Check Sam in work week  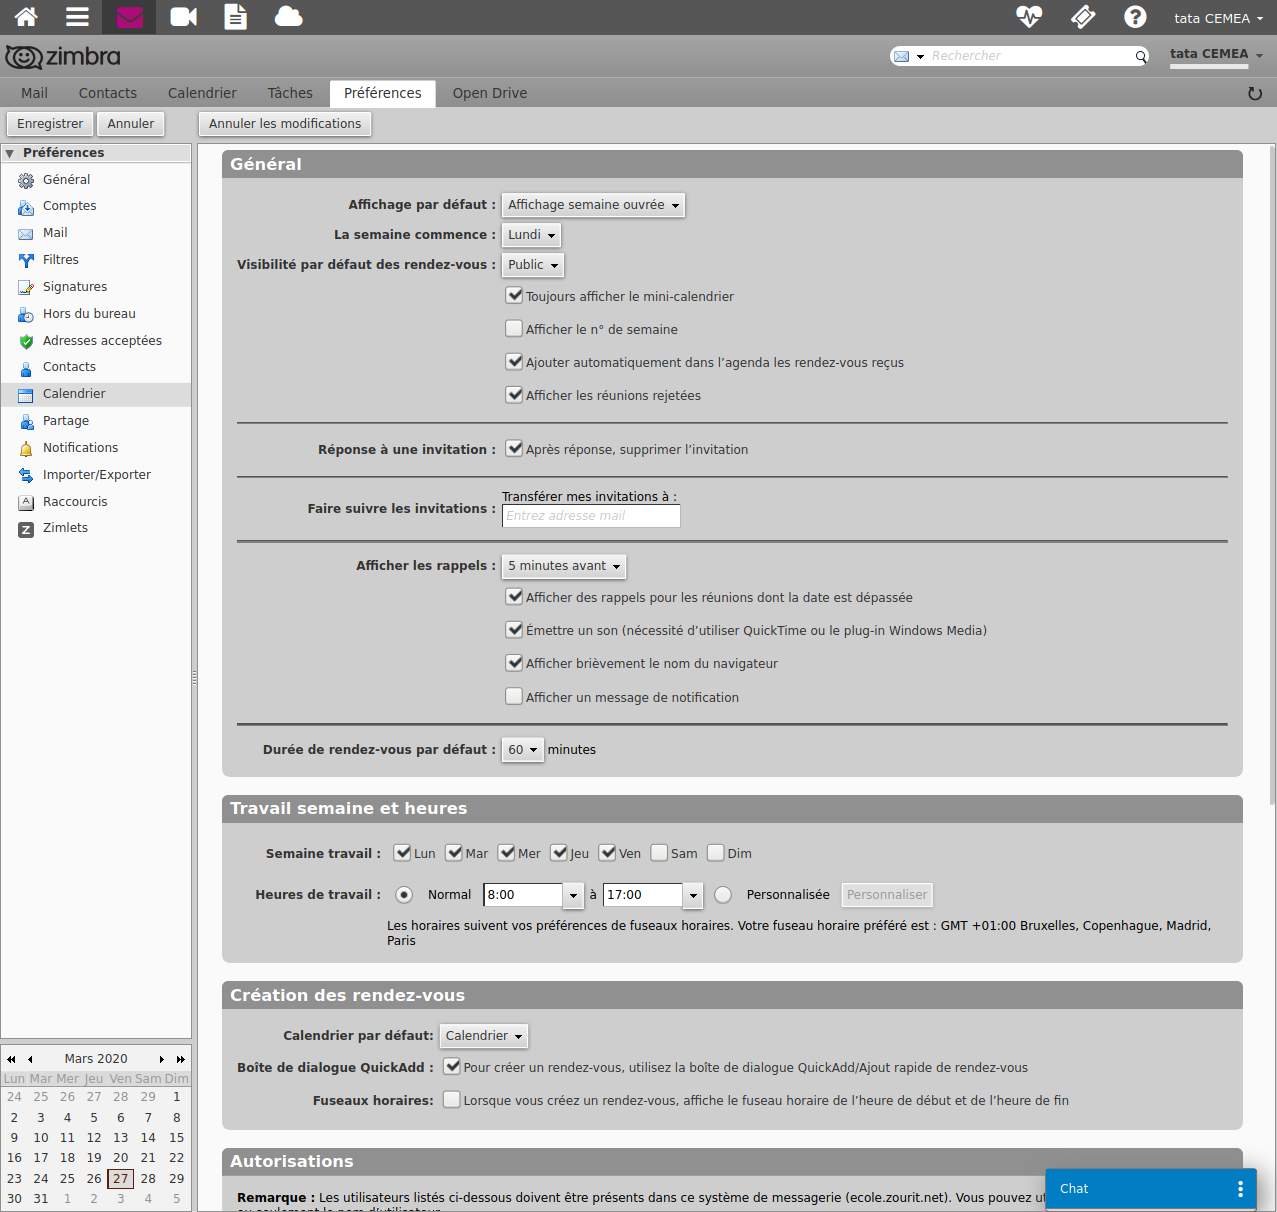pyautogui.click(x=659, y=852)
